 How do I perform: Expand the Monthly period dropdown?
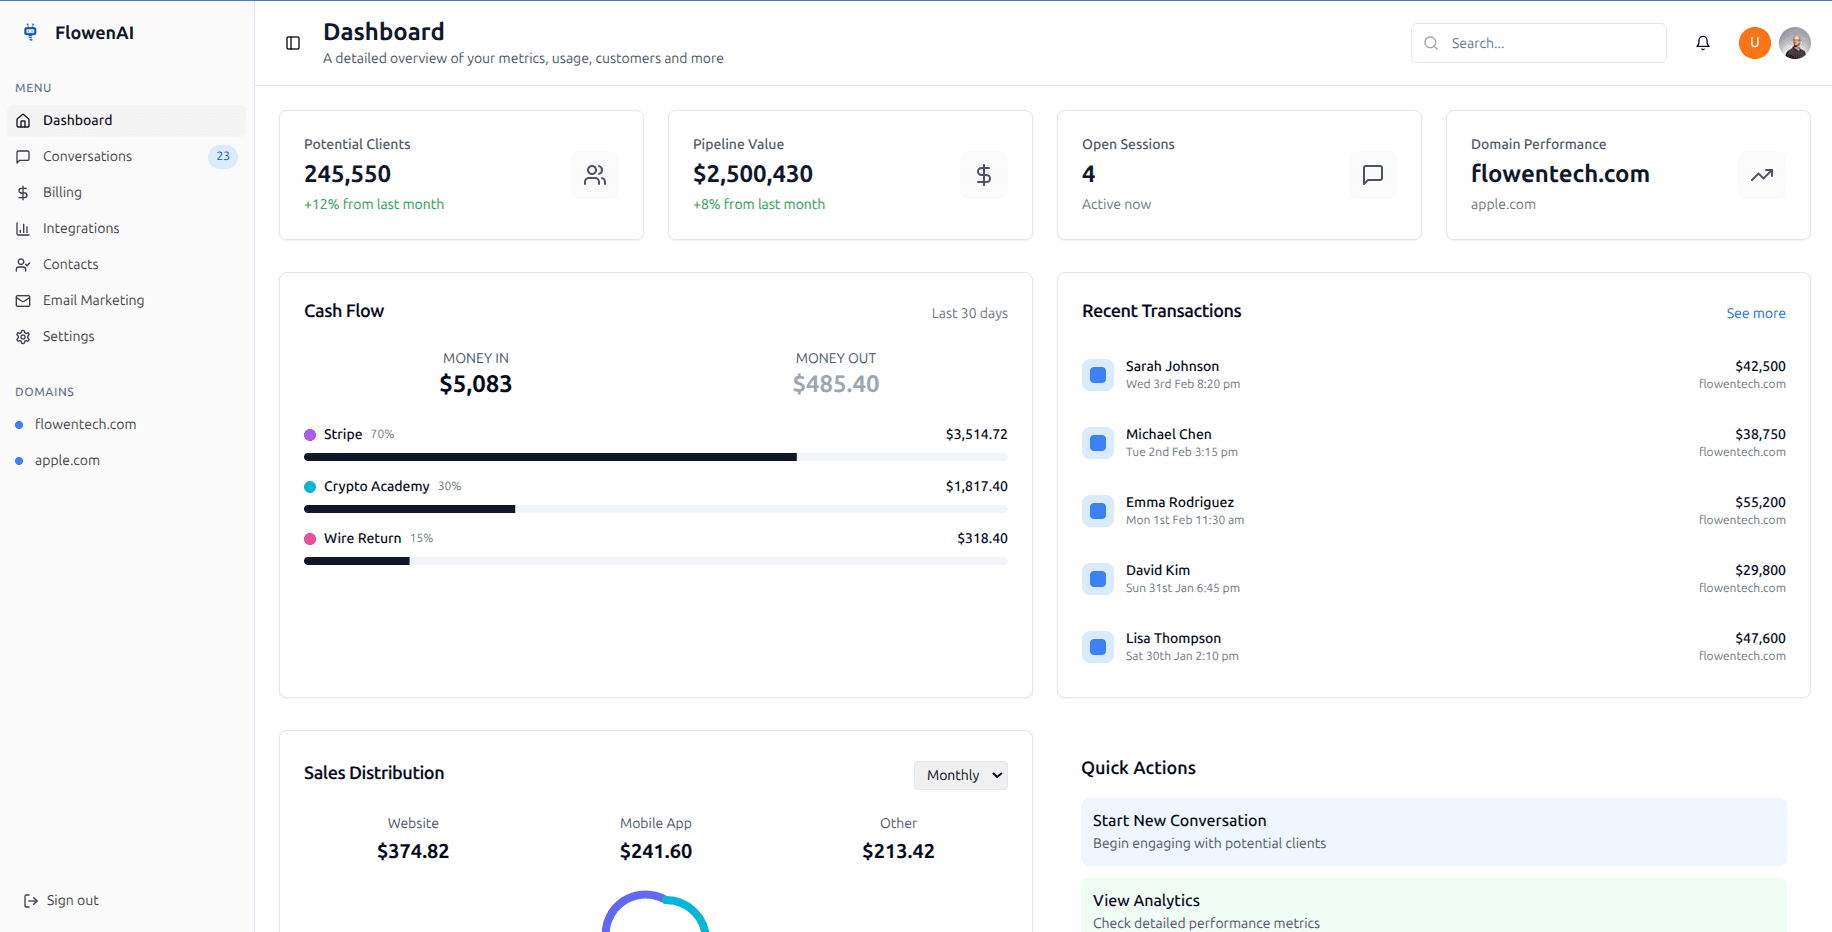tap(960, 775)
